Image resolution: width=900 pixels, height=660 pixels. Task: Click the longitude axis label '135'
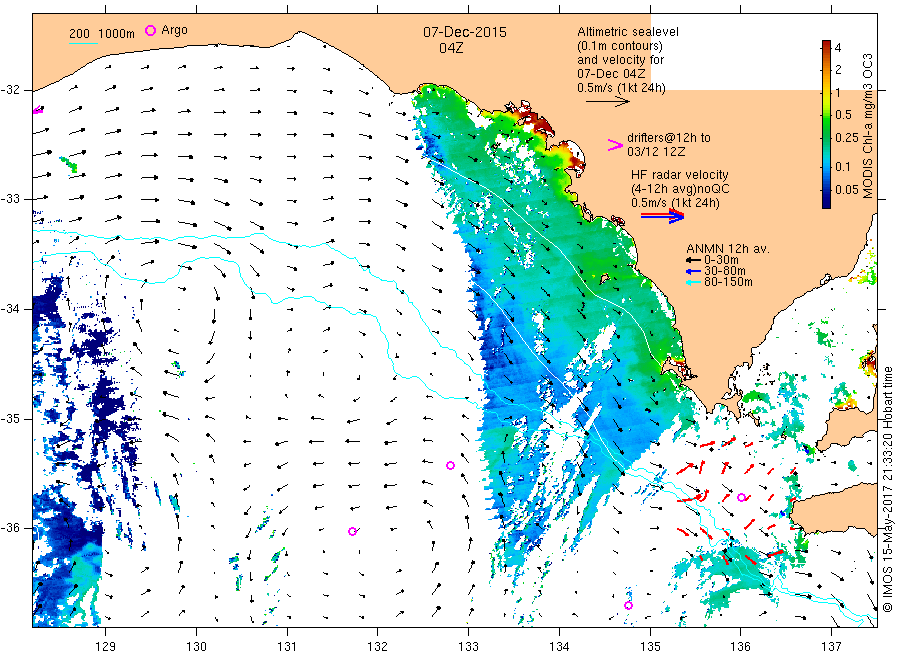[x=650, y=647]
